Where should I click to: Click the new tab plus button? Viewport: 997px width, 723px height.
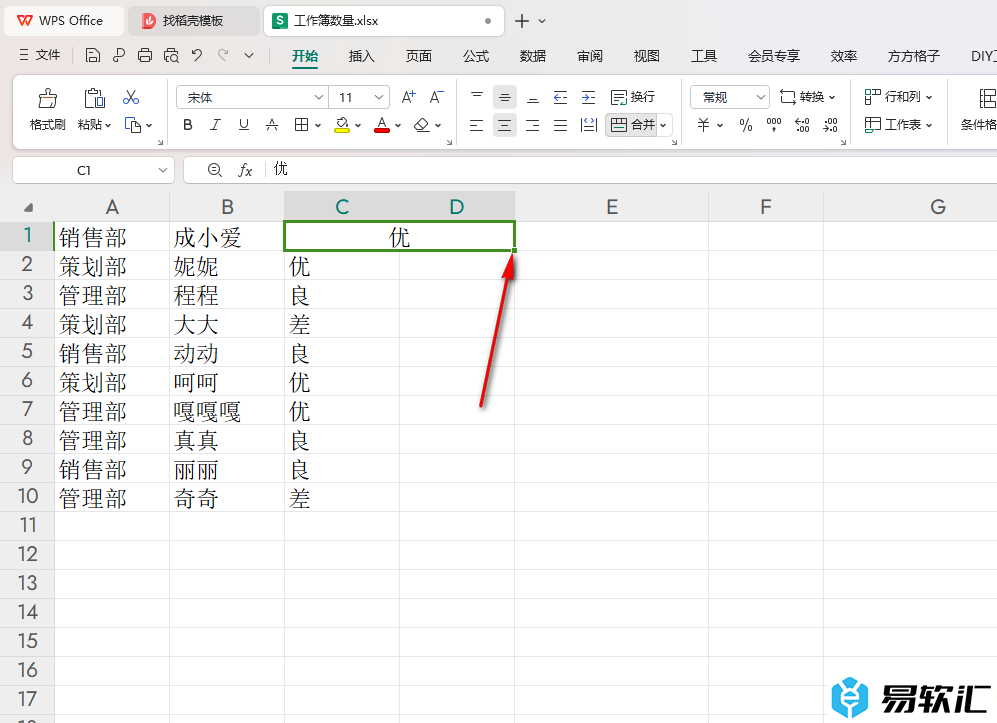tap(522, 21)
